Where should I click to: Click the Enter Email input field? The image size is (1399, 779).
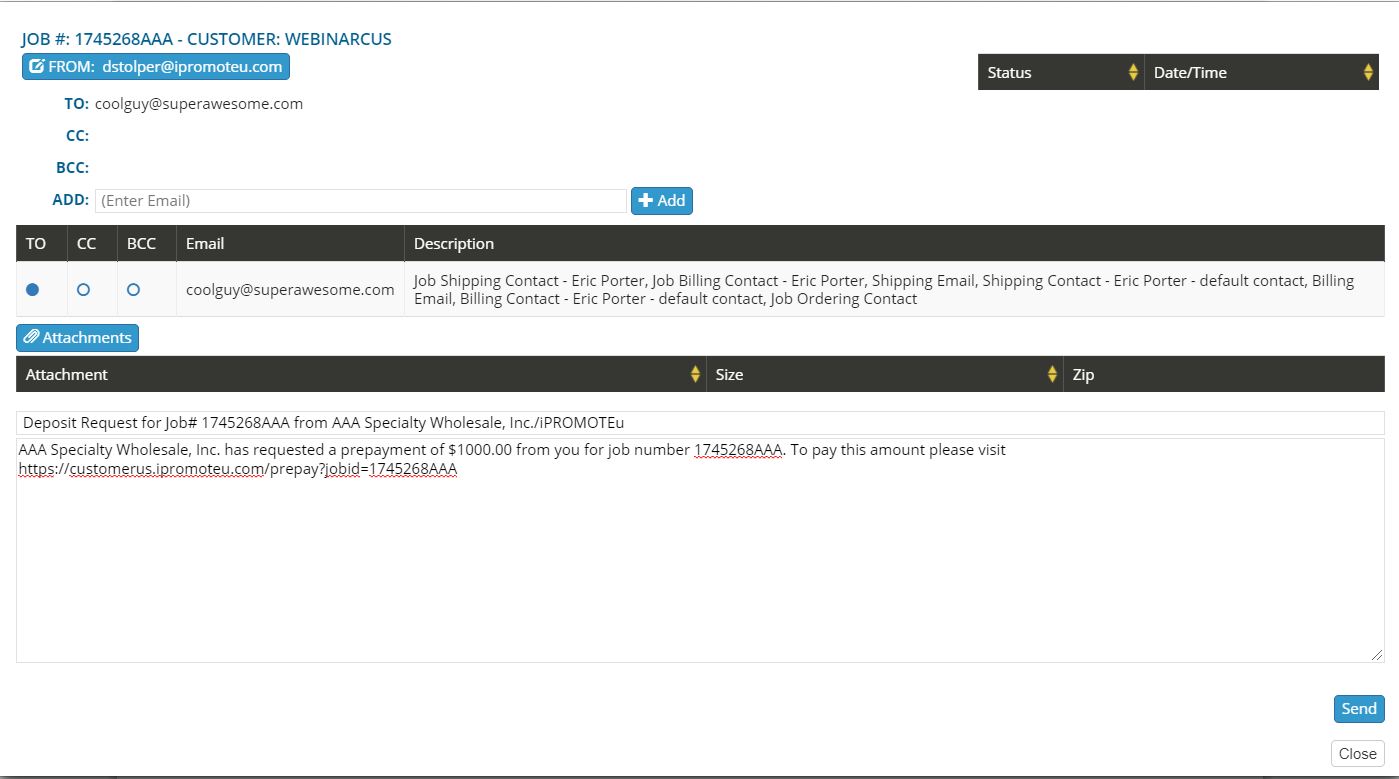(360, 201)
